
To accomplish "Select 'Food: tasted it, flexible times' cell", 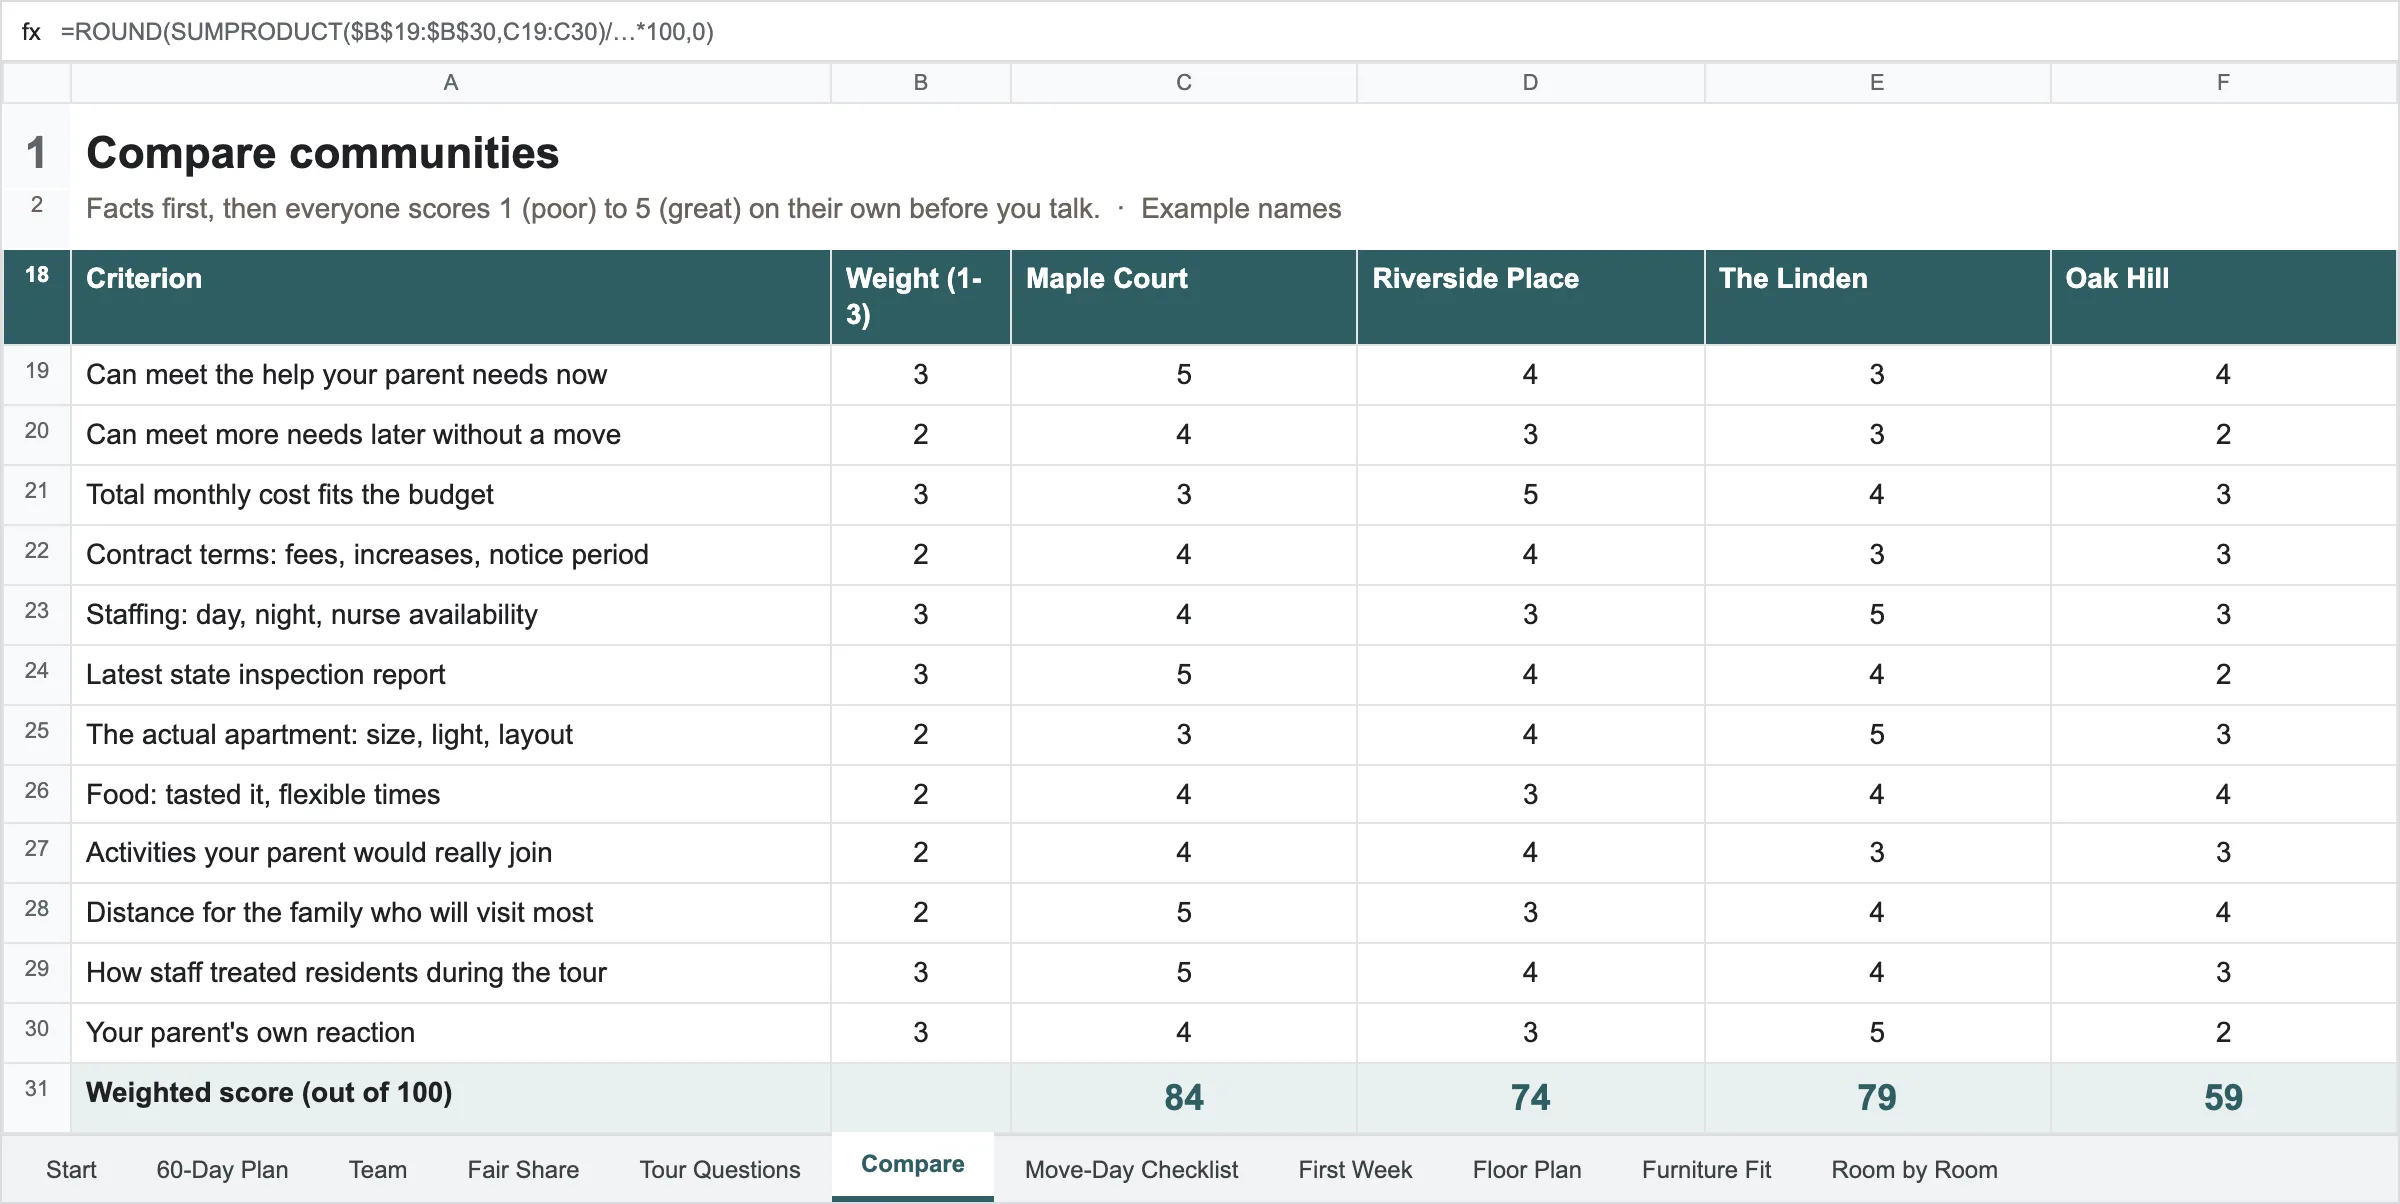I will pos(451,794).
